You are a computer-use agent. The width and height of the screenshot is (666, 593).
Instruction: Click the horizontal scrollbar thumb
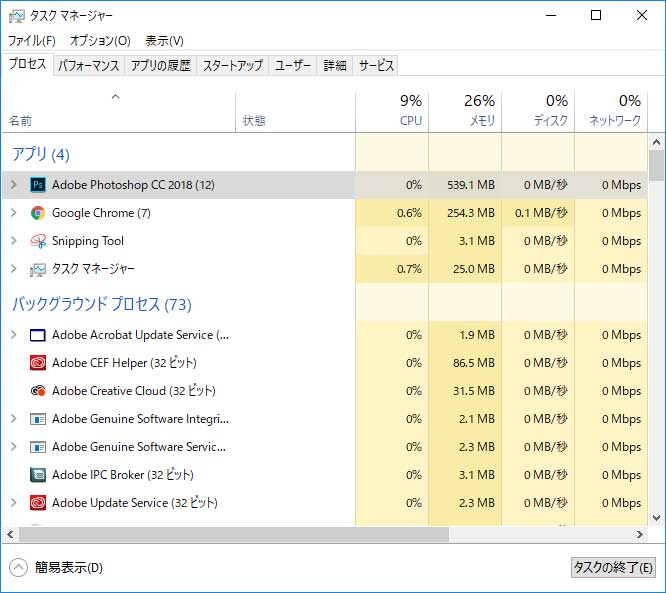[234, 535]
